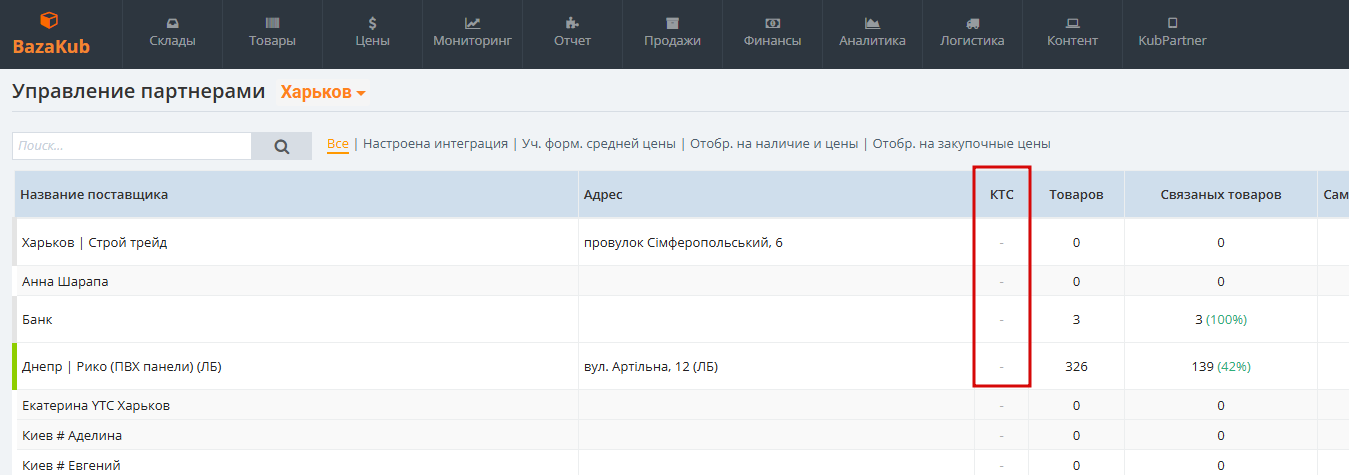Open the Финансы money menu icon
Viewport: 1349px width, 475px height.
[772, 23]
